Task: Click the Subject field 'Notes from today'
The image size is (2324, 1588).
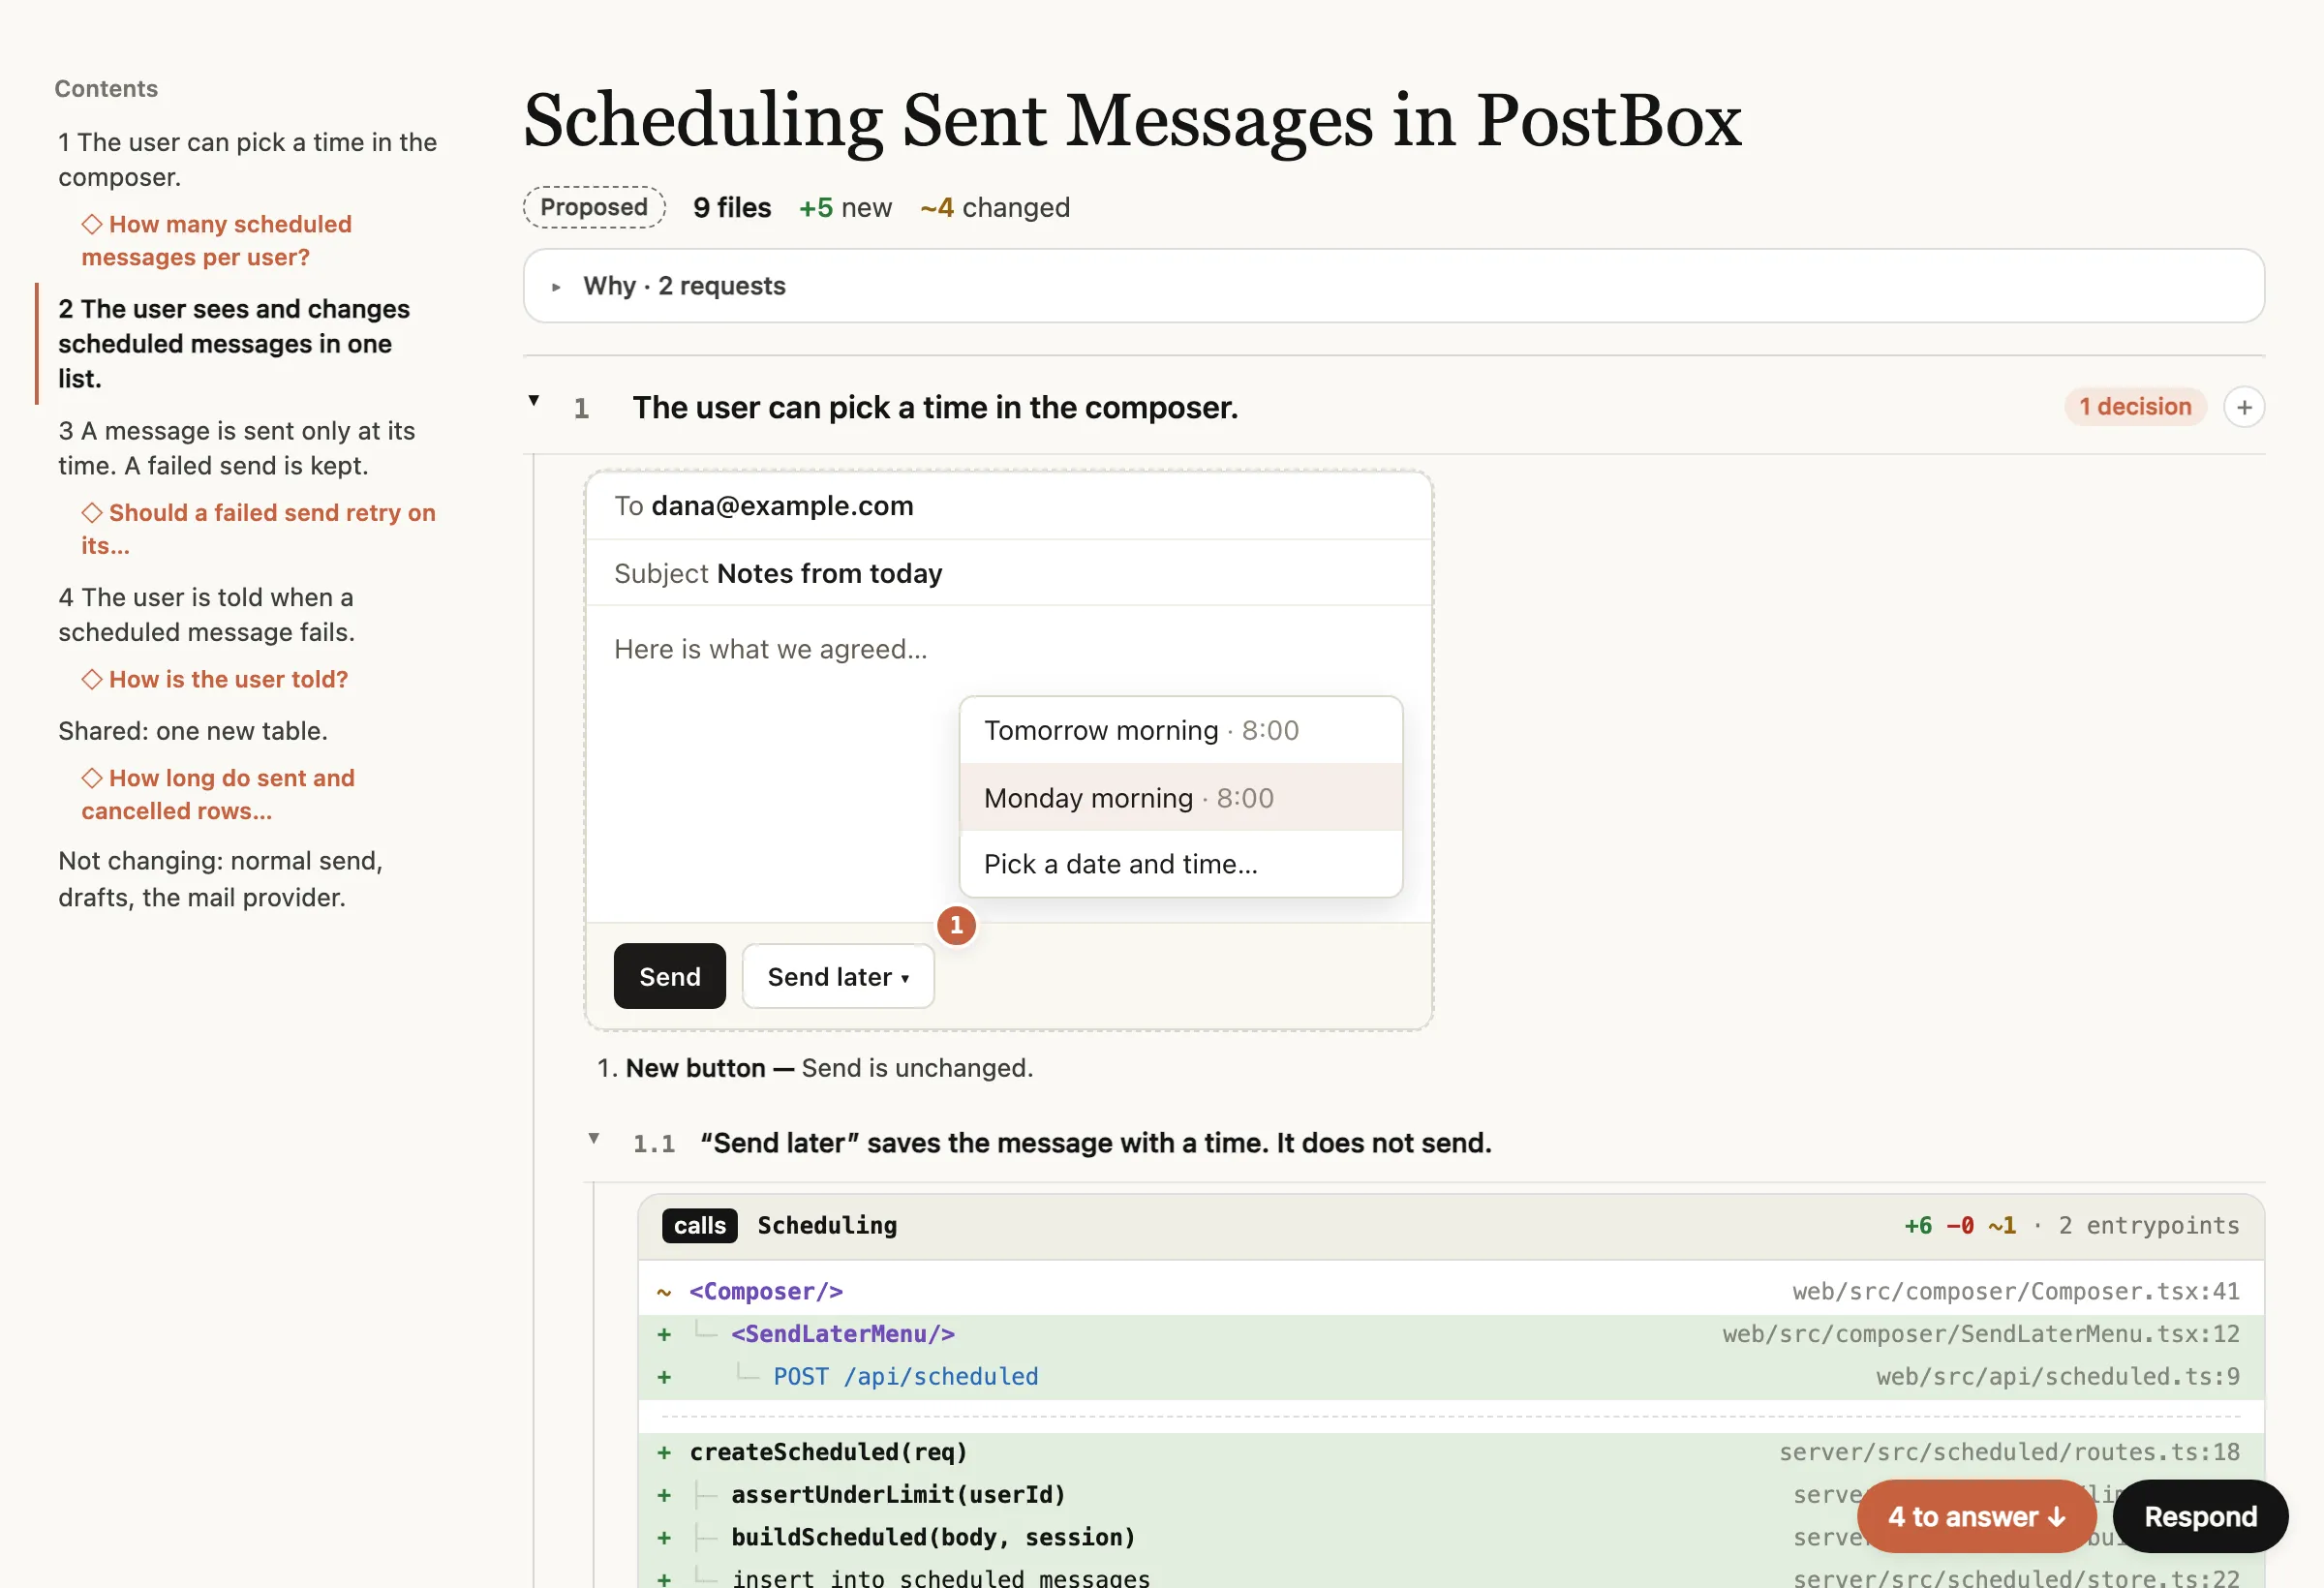Action: coord(1009,573)
